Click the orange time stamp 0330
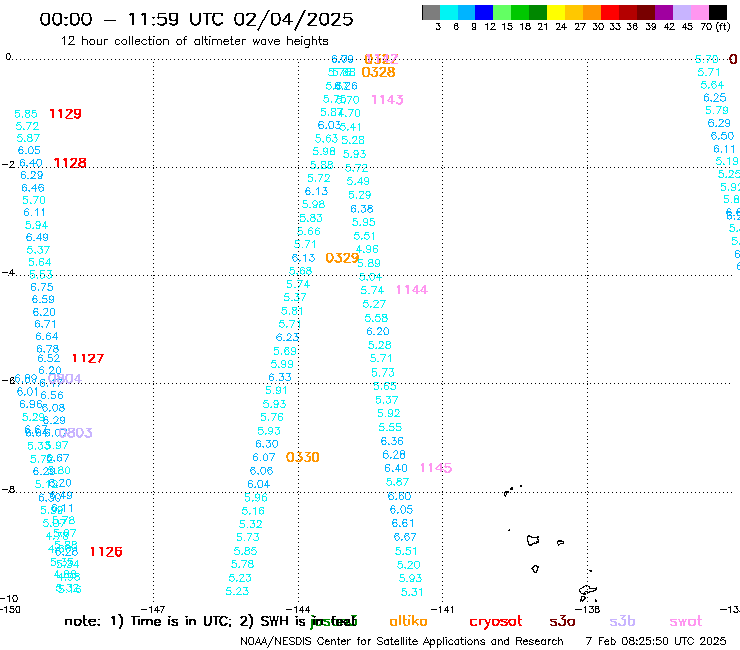 (x=303, y=457)
